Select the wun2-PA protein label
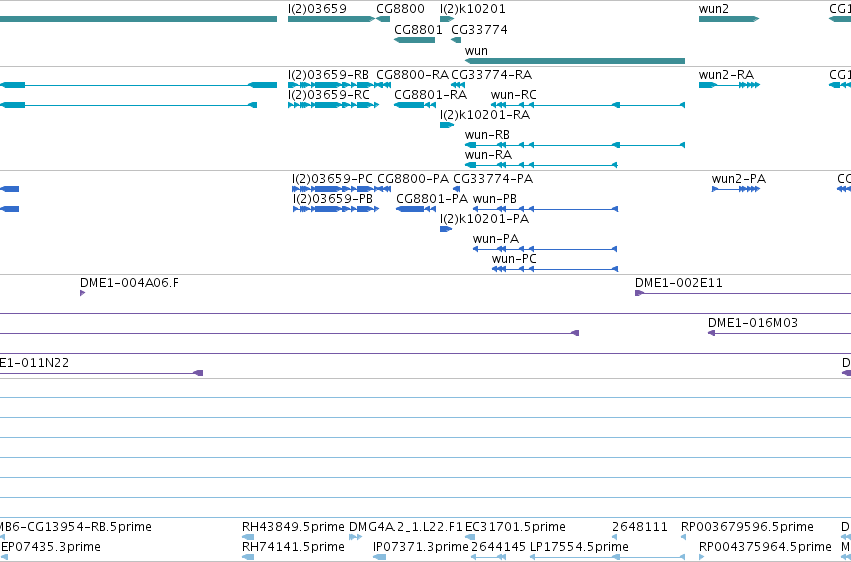This screenshot has height=562, width=851. tap(739, 179)
